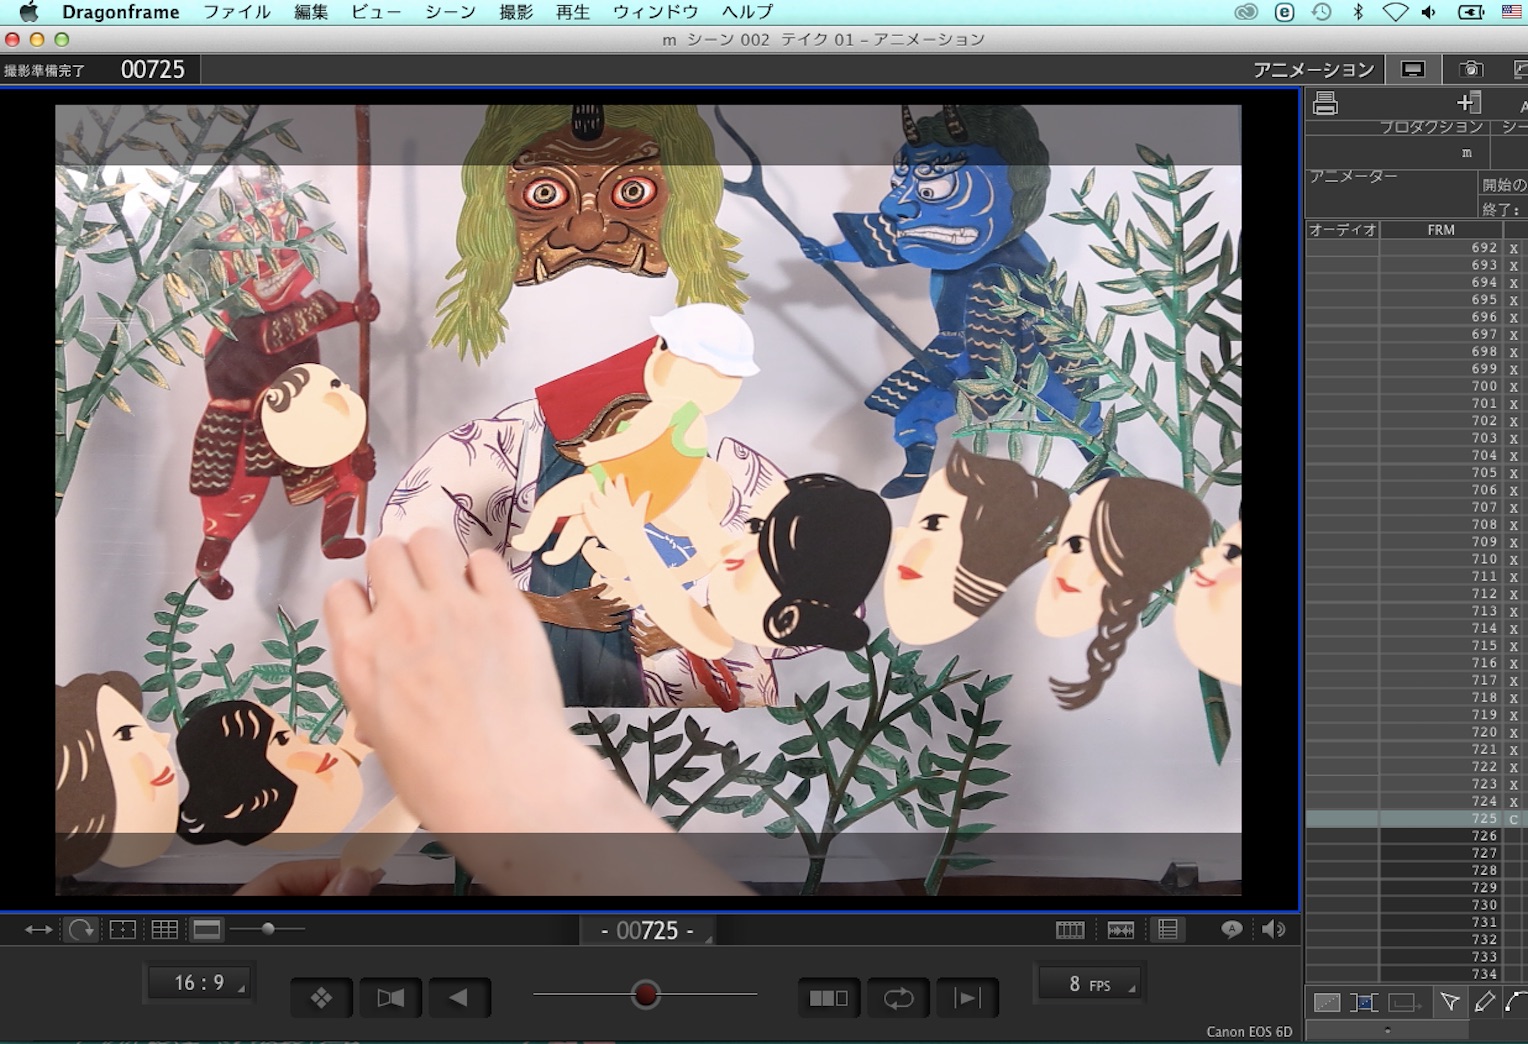Viewport: 1528px width, 1044px height.
Task: Click the speech bubble notes icon
Action: pos(1231,930)
